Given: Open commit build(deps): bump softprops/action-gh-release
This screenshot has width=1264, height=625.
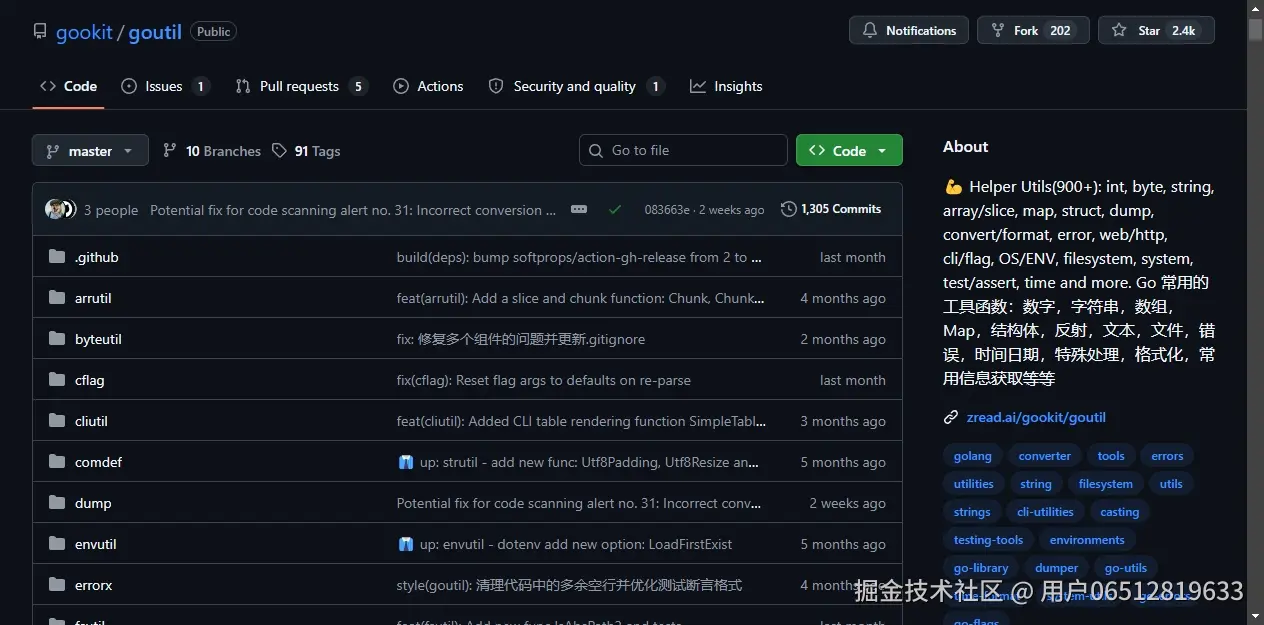Looking at the screenshot, I should click(x=580, y=257).
